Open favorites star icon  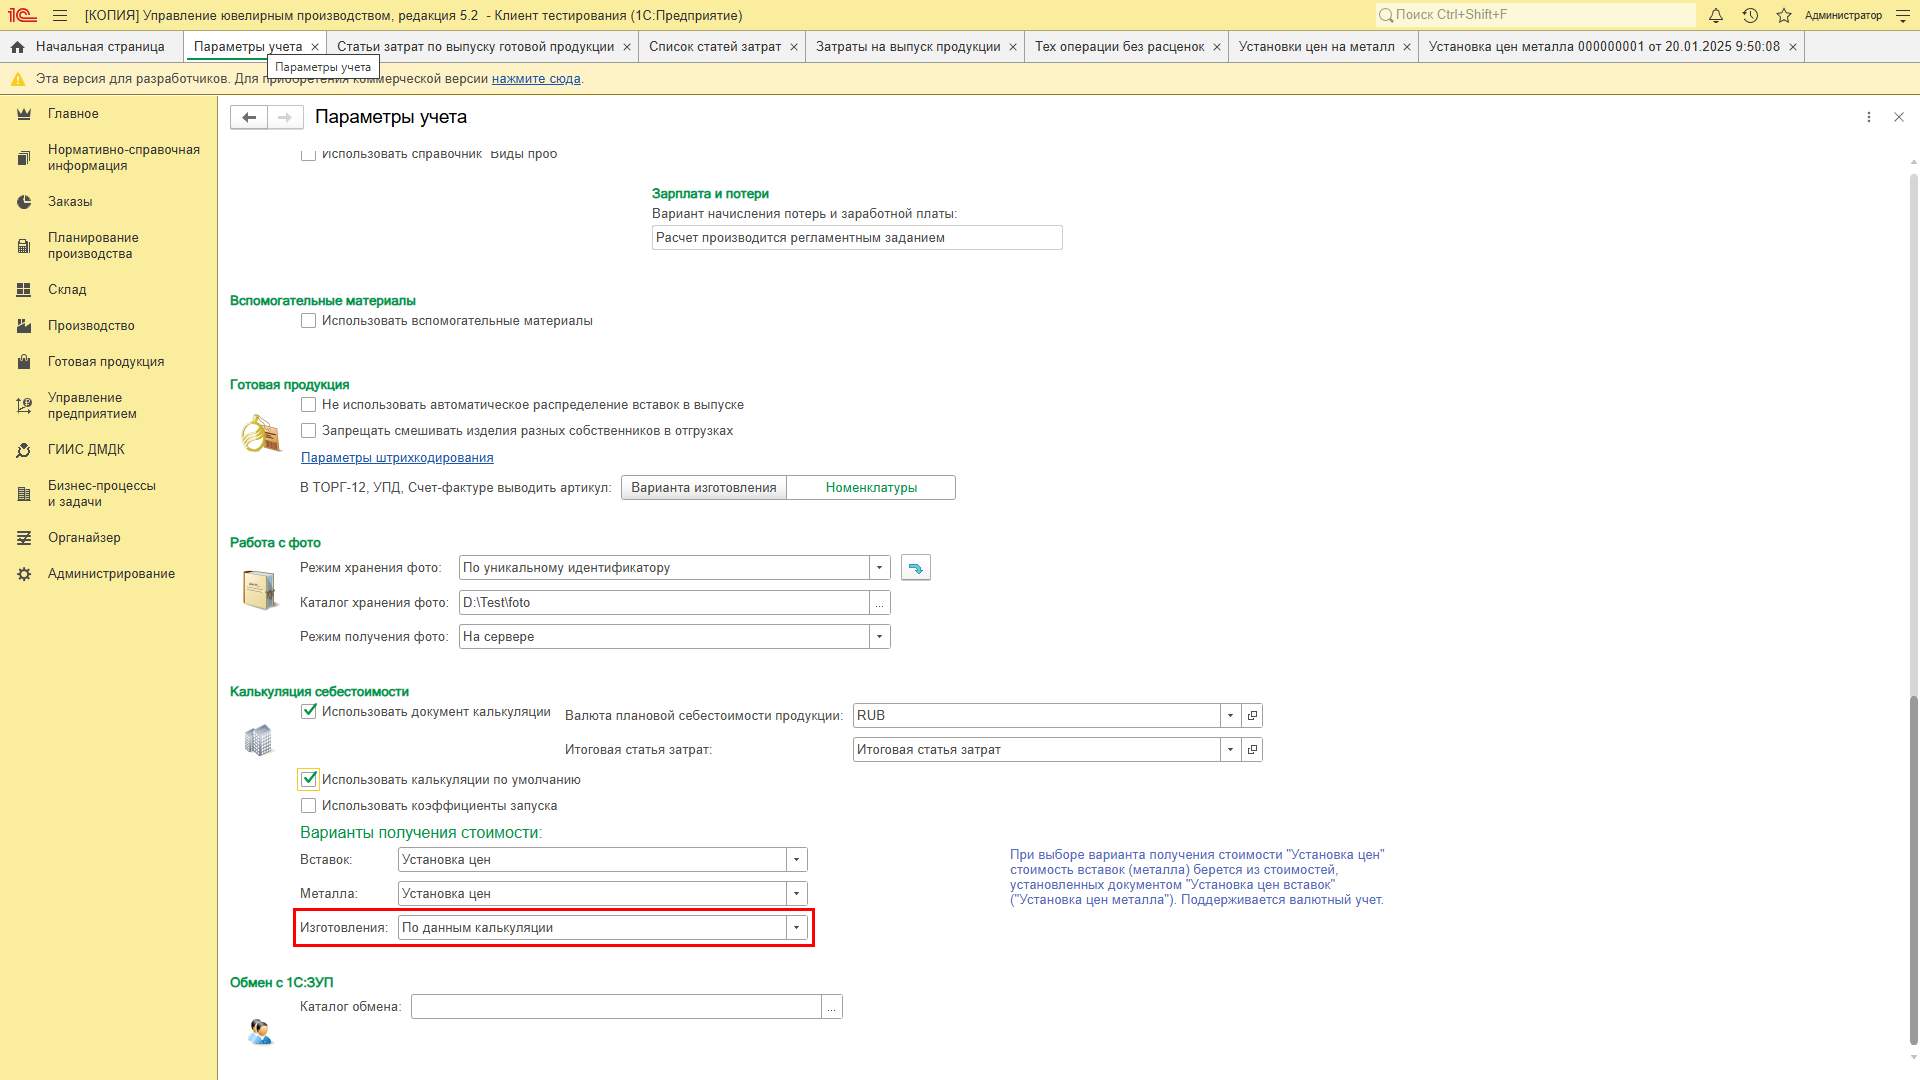1784,15
